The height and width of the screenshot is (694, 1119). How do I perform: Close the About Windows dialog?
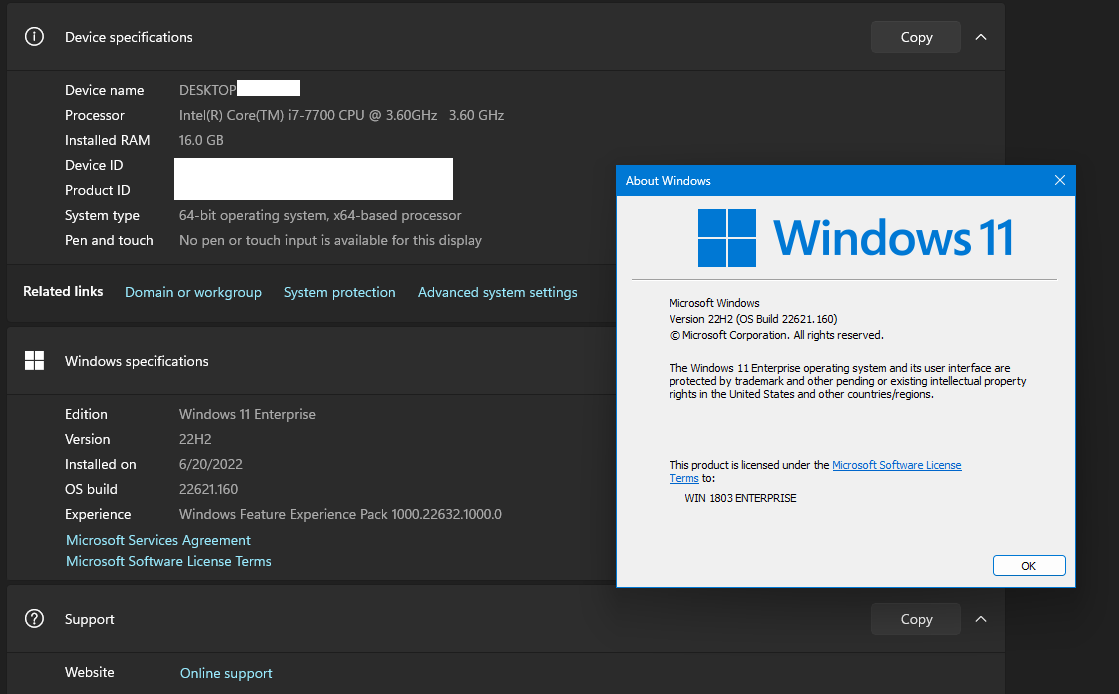(1059, 181)
